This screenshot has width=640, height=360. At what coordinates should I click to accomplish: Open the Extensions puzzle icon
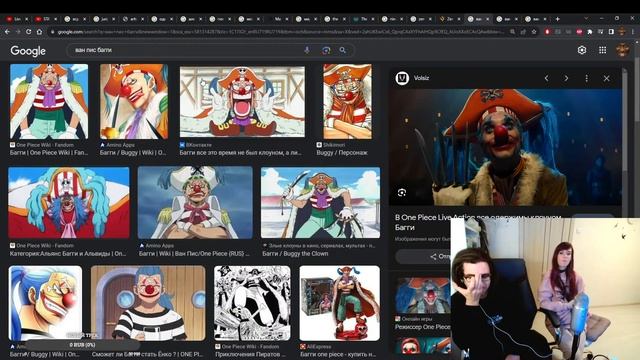(x=590, y=31)
